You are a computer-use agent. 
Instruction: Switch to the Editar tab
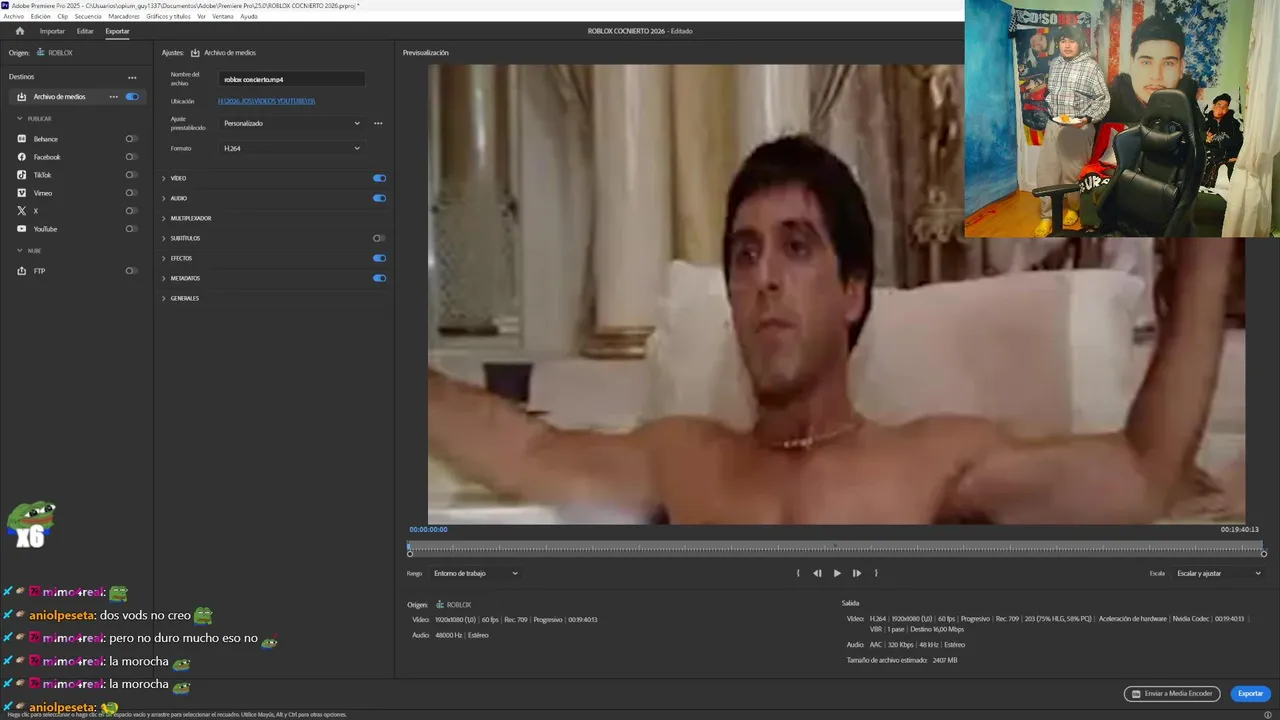click(x=85, y=31)
